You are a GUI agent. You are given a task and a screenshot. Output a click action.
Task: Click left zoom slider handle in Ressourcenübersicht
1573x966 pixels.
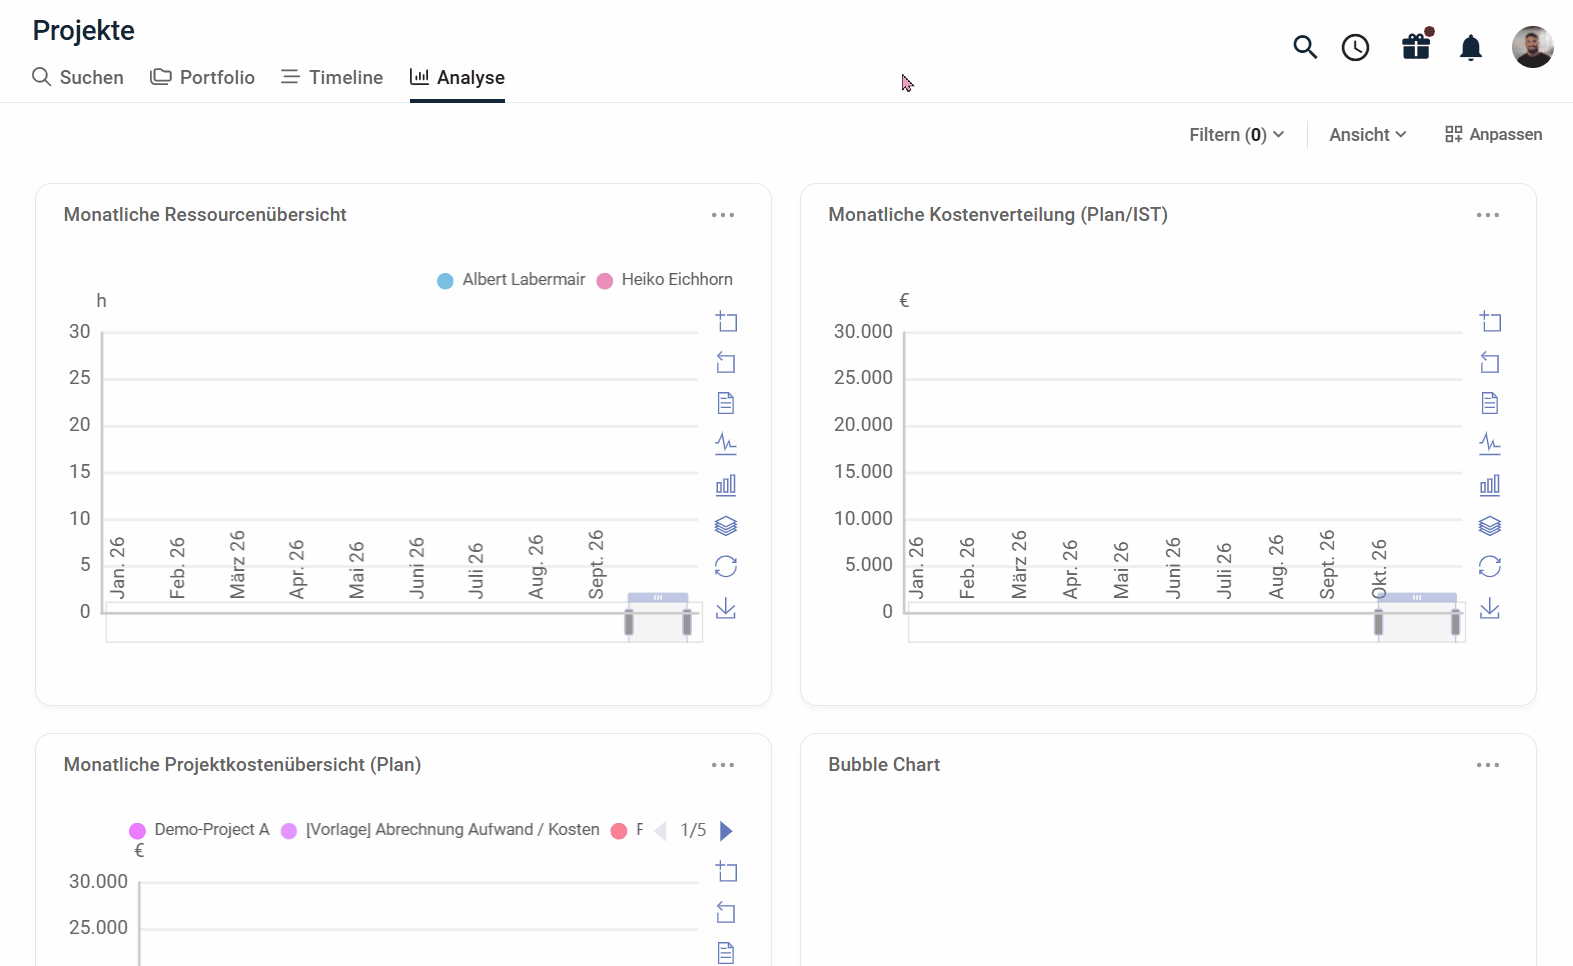coord(629,623)
